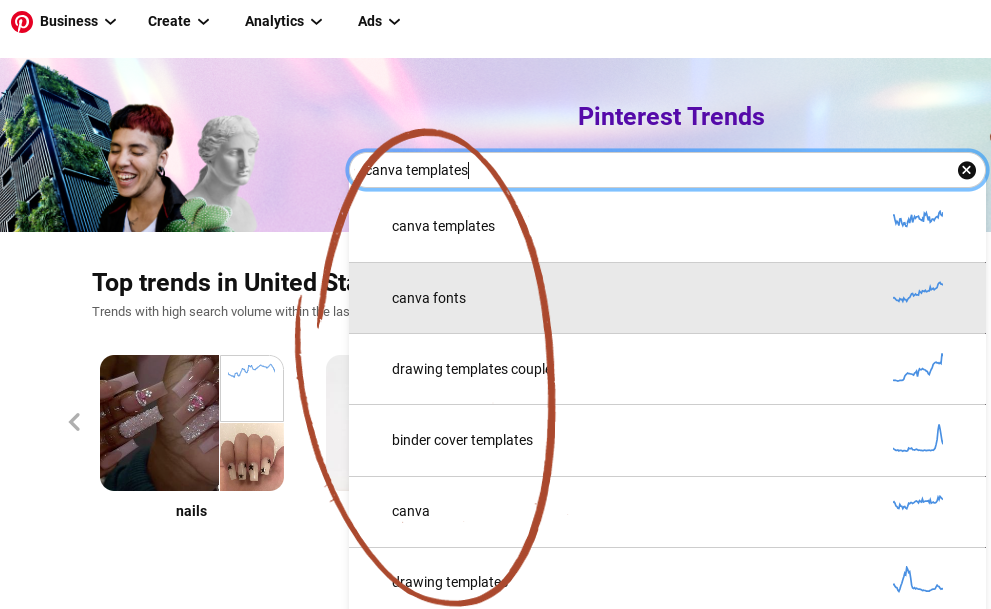Clear the search field with X icon
This screenshot has width=991, height=609.
[x=966, y=170]
